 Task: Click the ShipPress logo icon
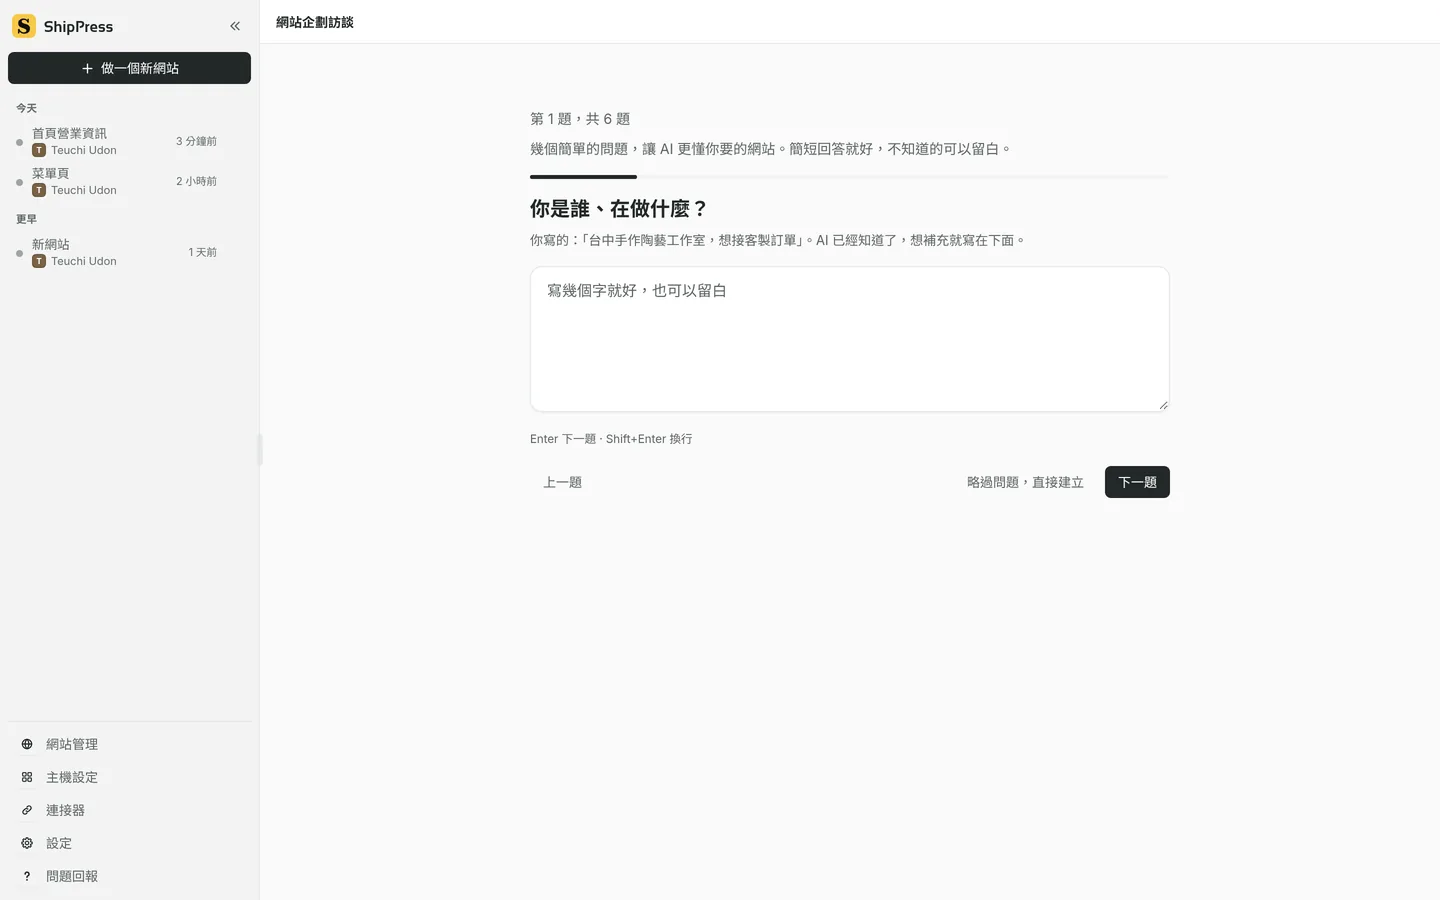[x=24, y=26]
